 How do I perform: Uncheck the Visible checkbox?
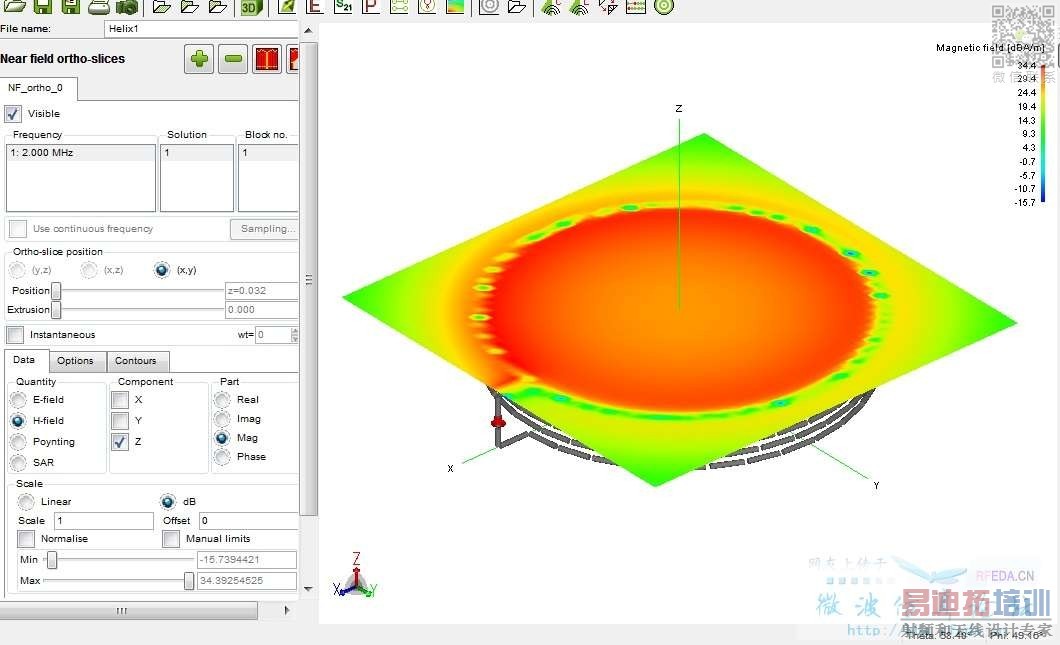click(13, 114)
